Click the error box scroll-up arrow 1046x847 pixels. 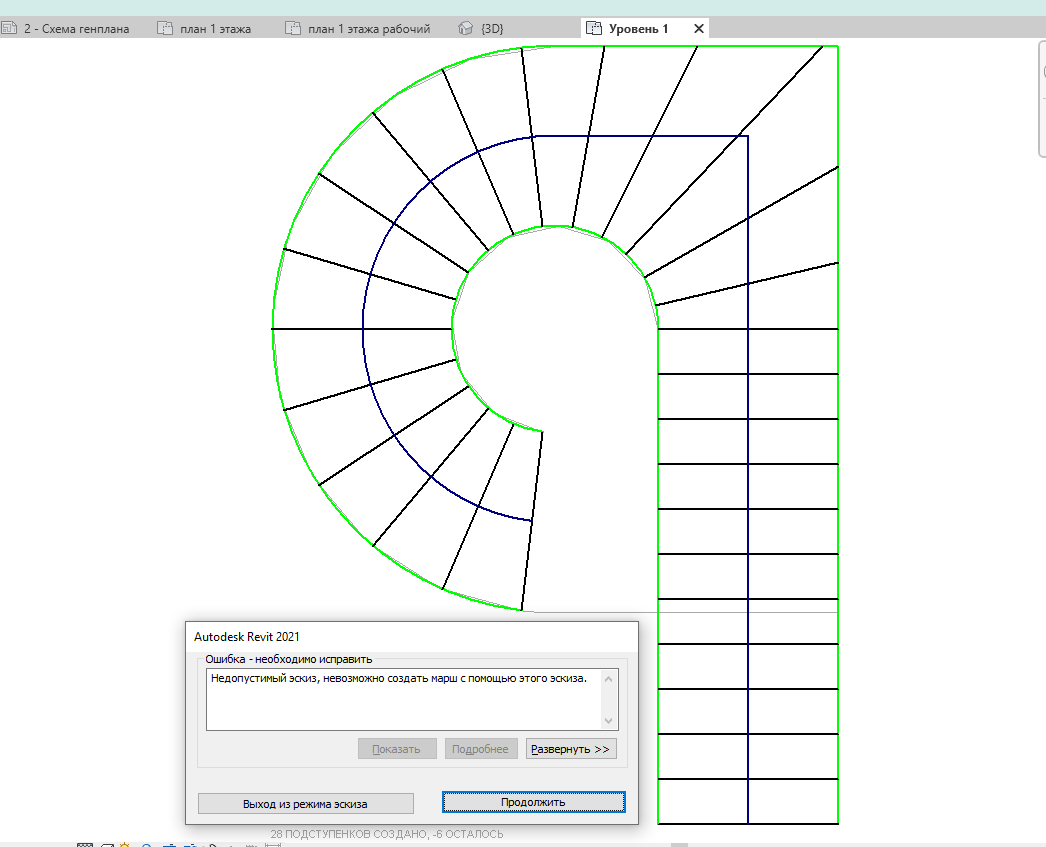(x=608, y=679)
